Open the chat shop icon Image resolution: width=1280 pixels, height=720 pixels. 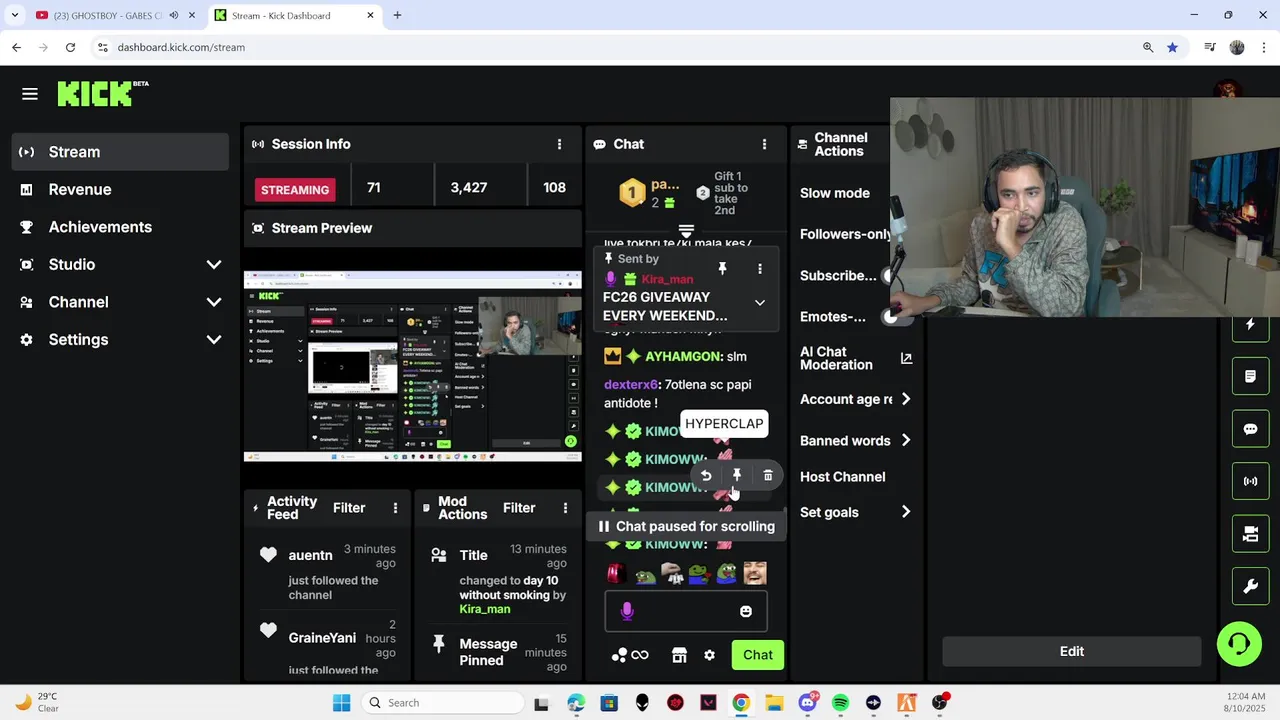679,655
